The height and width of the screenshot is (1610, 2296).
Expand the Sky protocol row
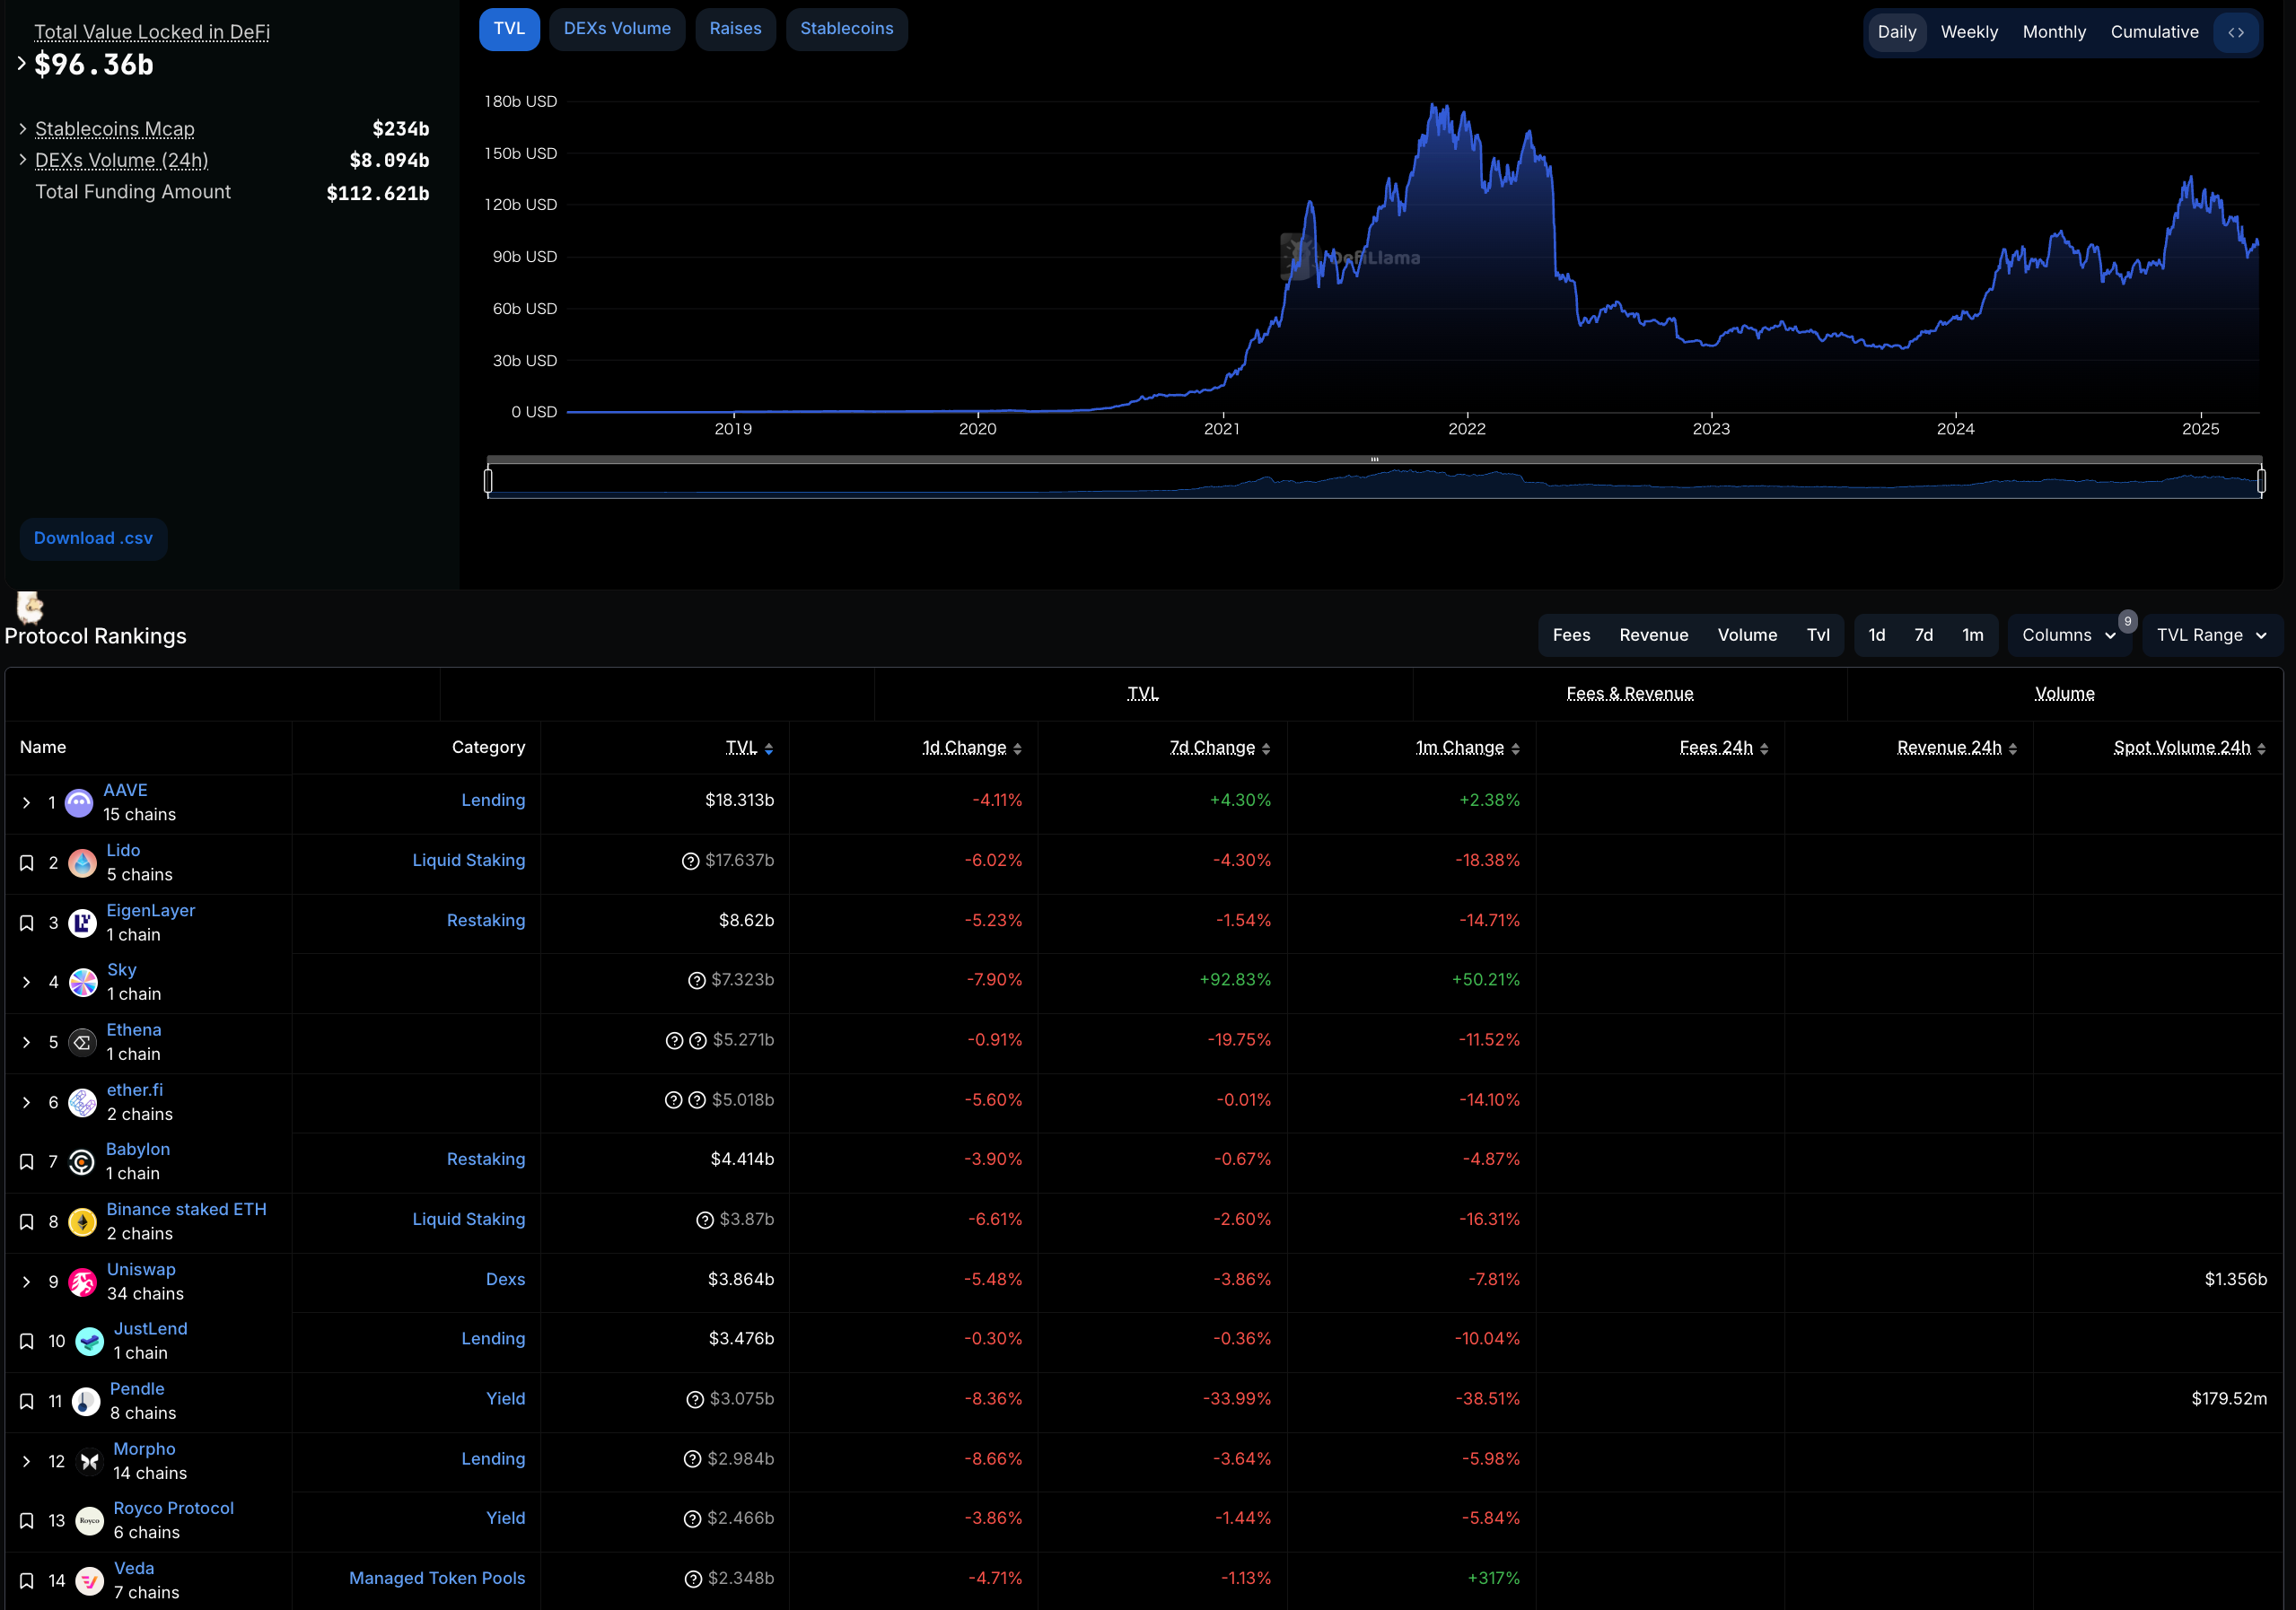[27, 982]
